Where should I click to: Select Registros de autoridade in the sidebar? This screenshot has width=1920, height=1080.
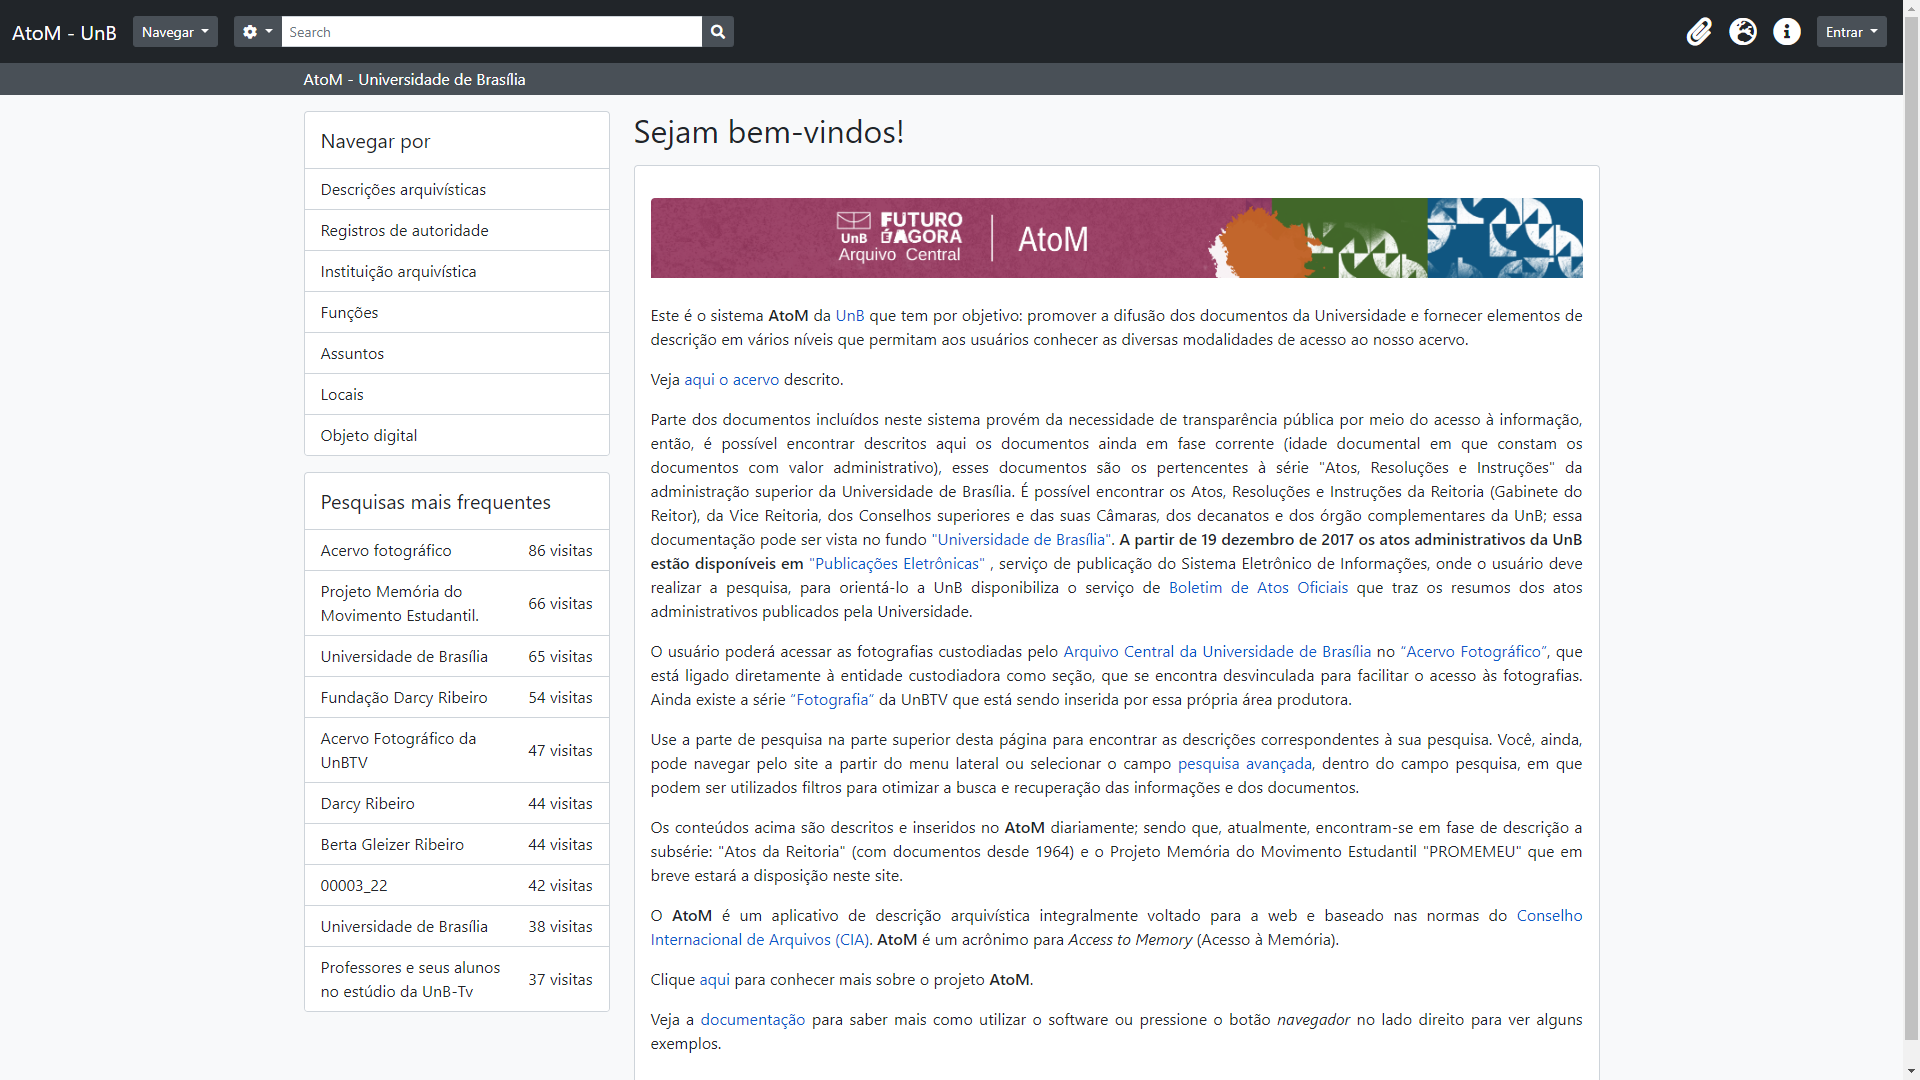(404, 231)
